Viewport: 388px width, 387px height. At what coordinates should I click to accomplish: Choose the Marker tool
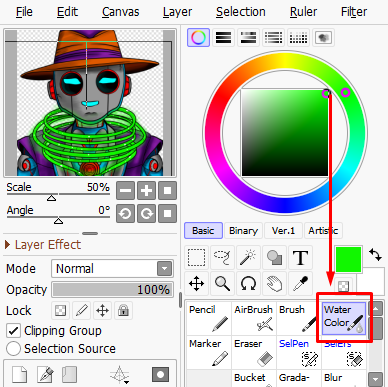point(209,353)
